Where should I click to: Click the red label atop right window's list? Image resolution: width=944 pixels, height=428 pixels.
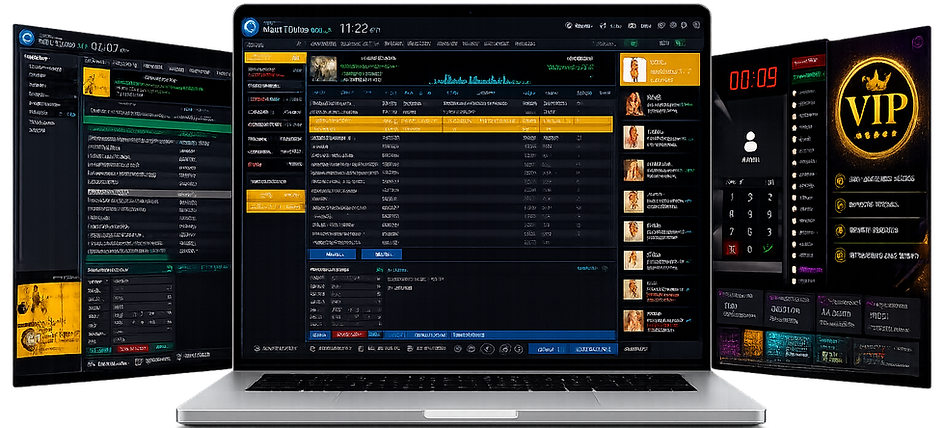pyautogui.click(x=808, y=61)
